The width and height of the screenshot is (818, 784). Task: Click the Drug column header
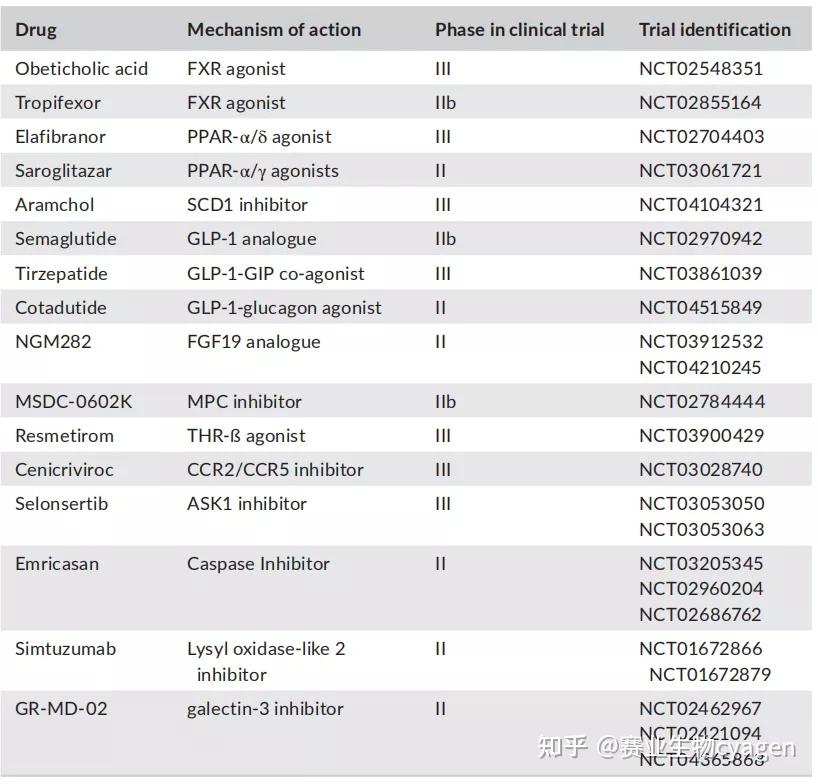coord(36,30)
